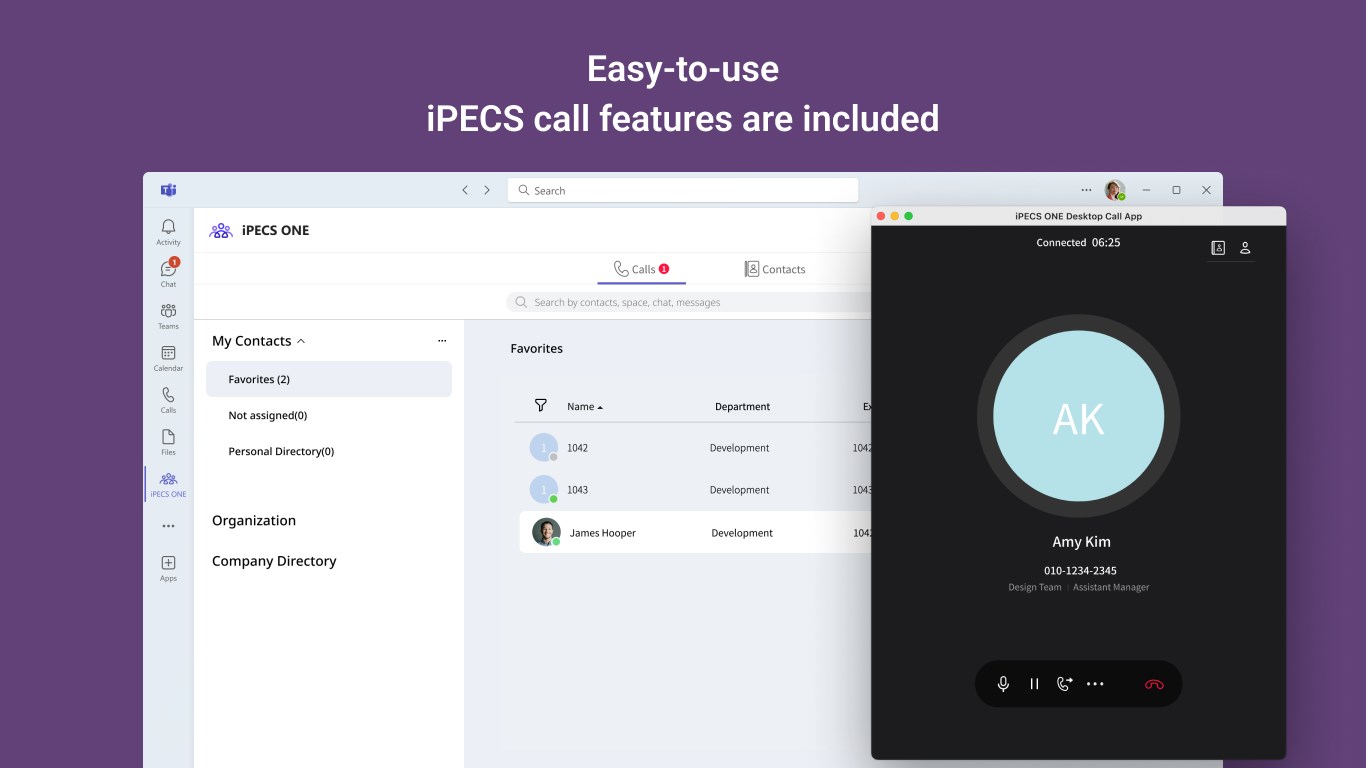
Task: Click Search by contacts, space, chat field
Action: [690, 302]
